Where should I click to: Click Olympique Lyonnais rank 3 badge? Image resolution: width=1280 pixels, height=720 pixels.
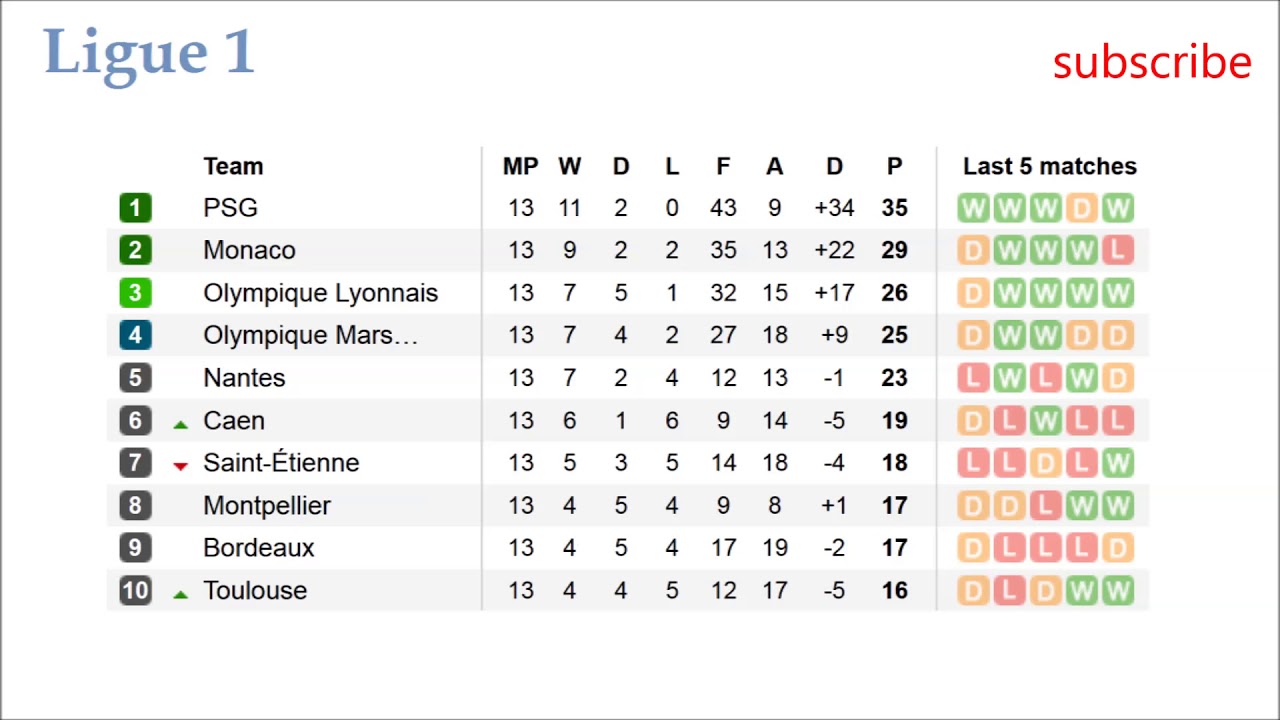[135, 293]
